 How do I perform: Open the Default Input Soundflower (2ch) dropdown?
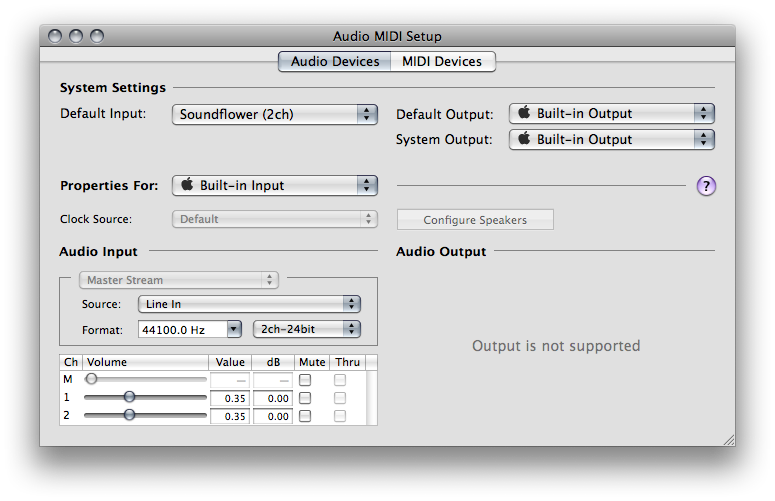(x=275, y=114)
